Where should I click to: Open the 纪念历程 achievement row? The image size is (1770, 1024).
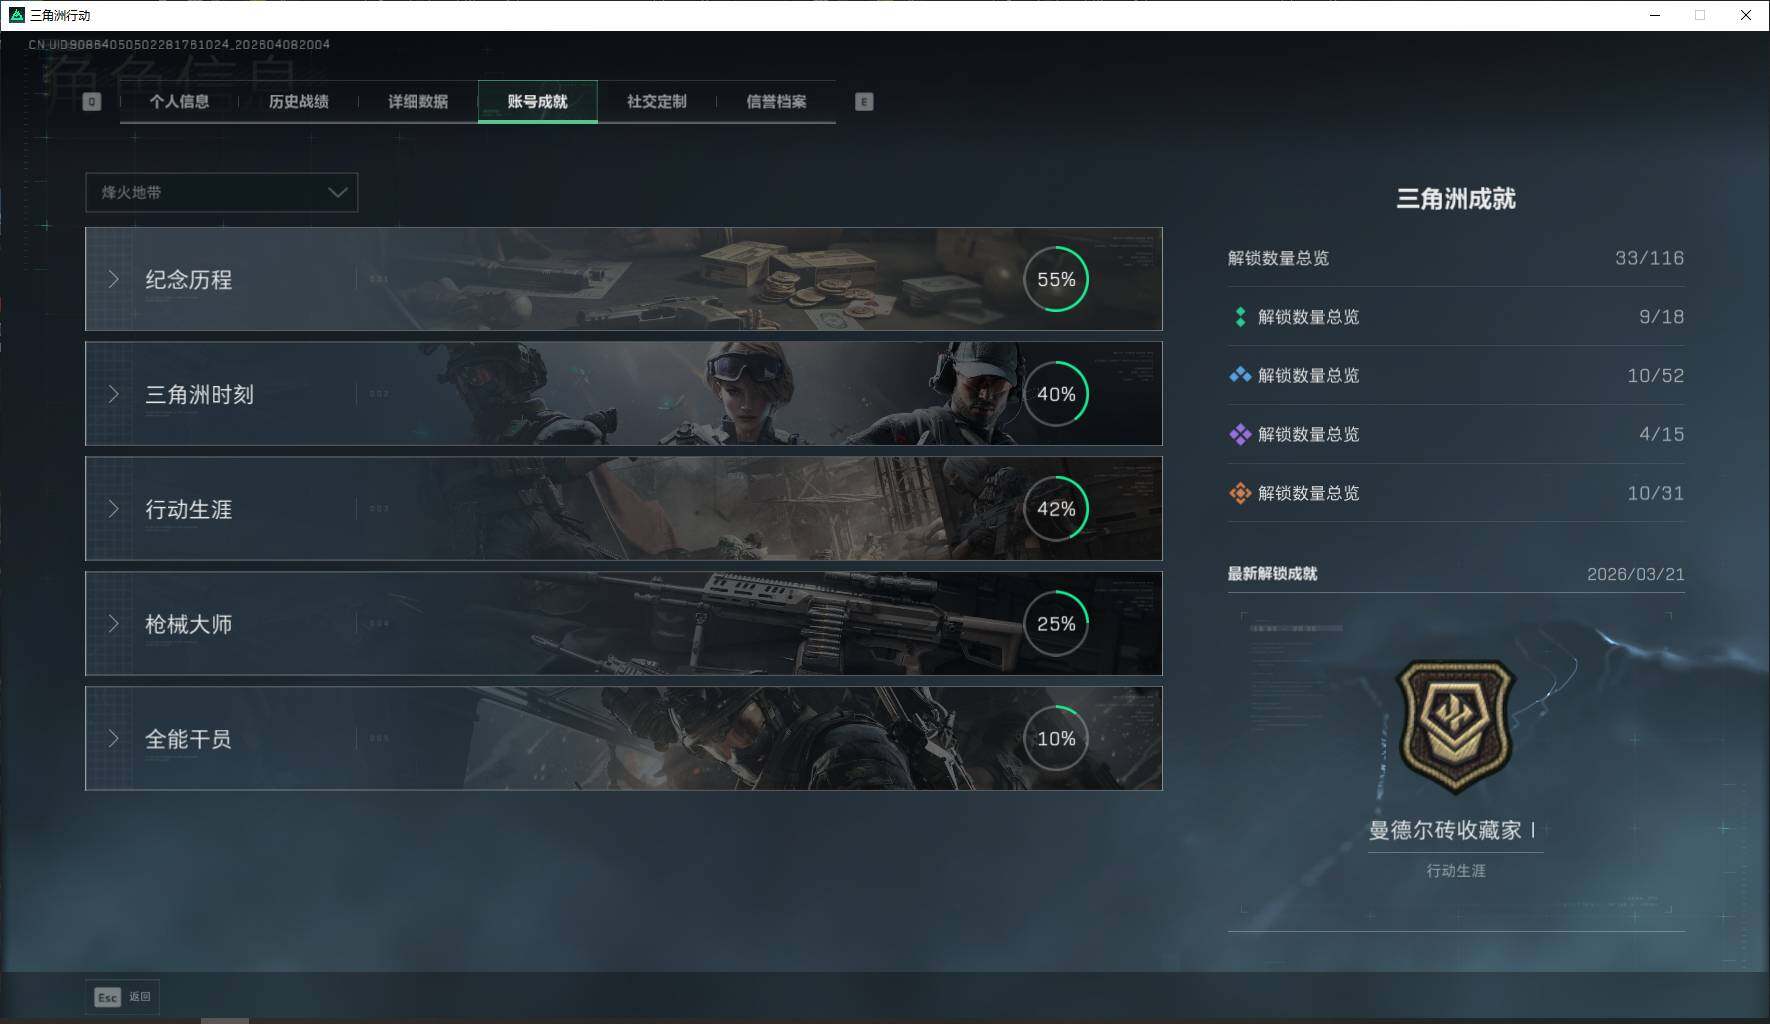coord(624,279)
